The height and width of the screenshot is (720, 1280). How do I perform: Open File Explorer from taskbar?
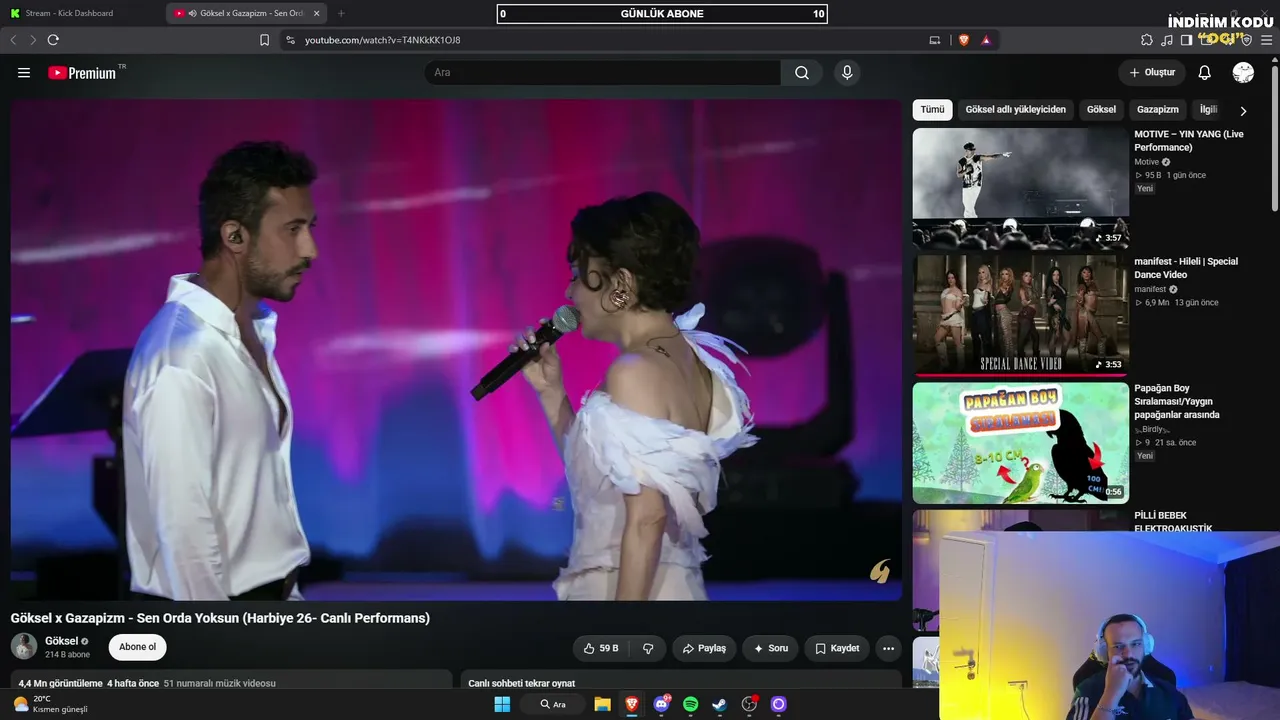[602, 704]
